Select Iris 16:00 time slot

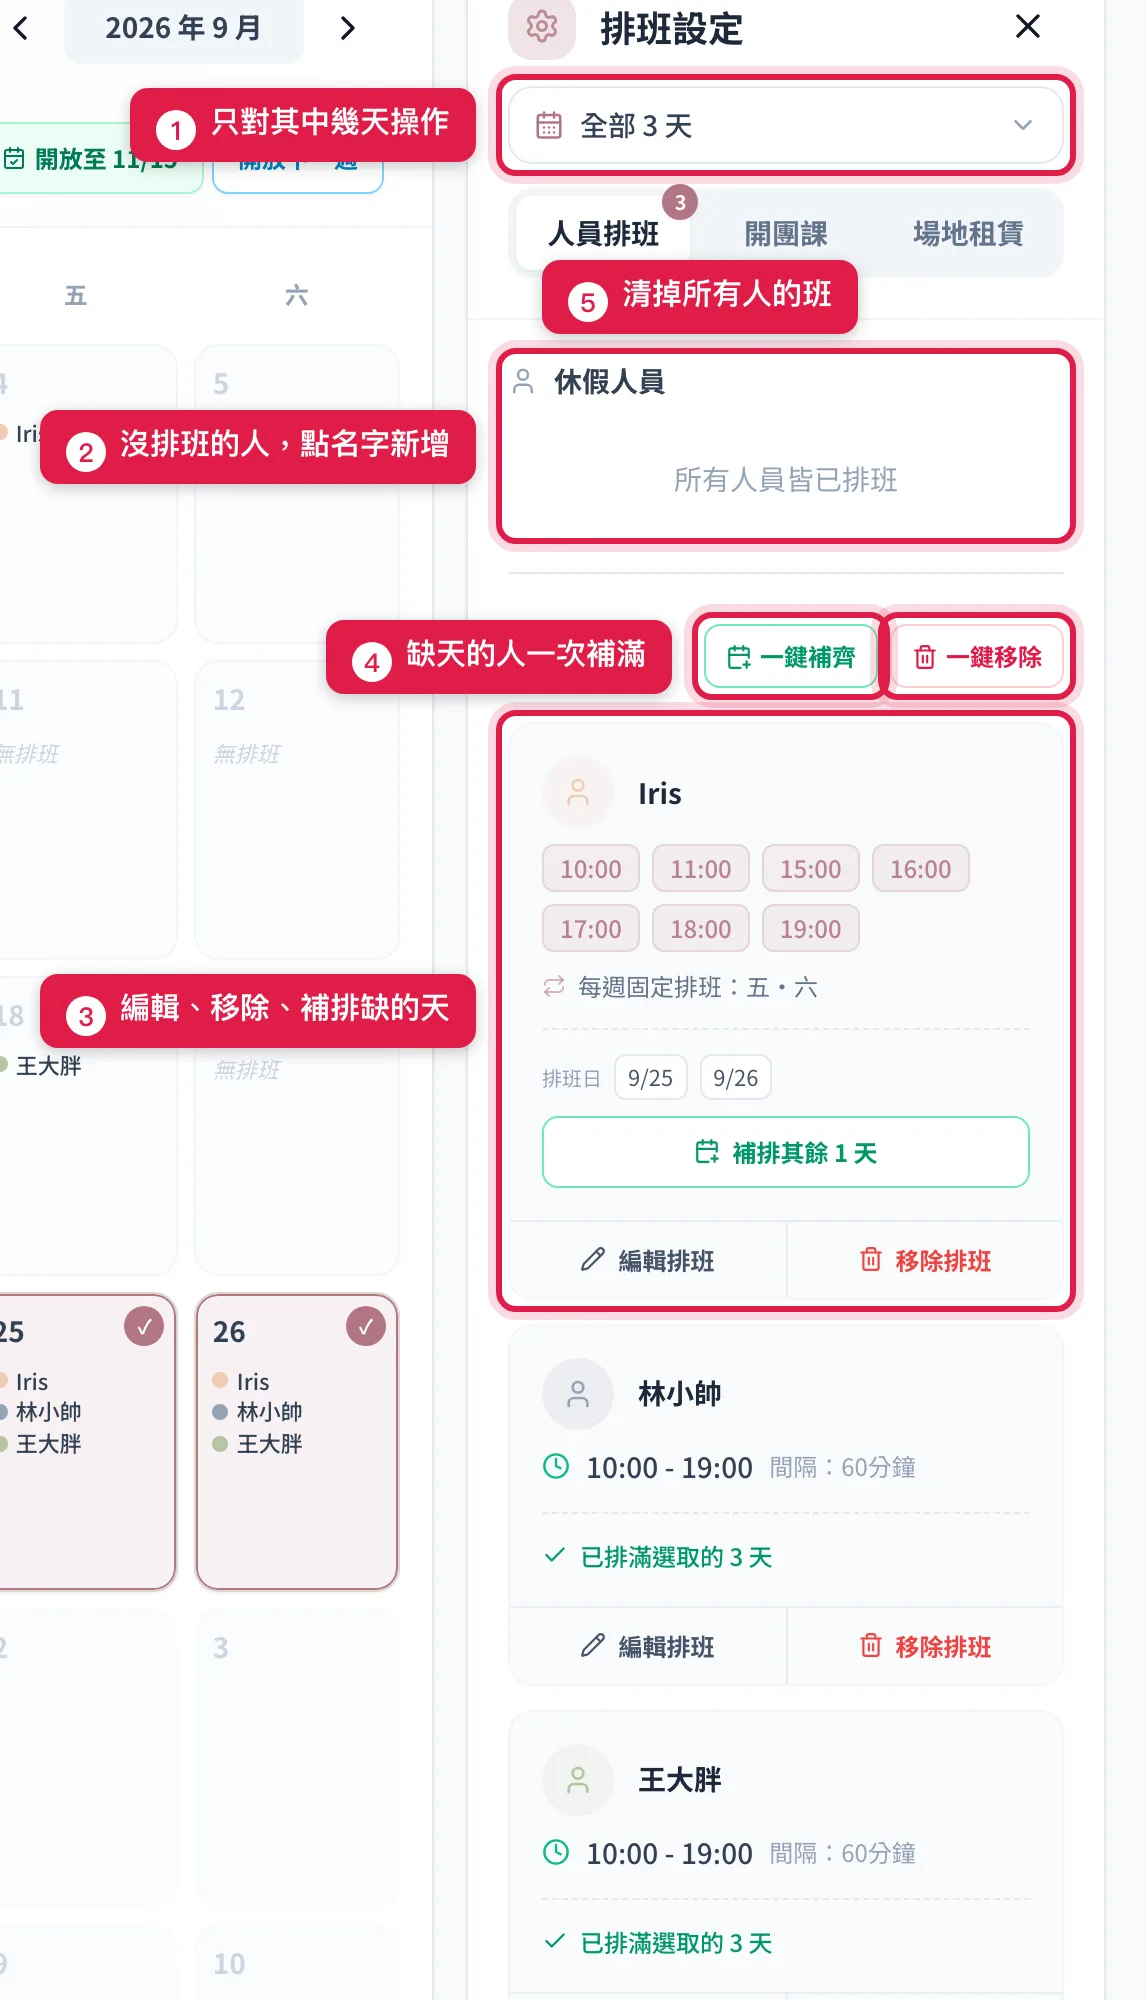pos(921,869)
